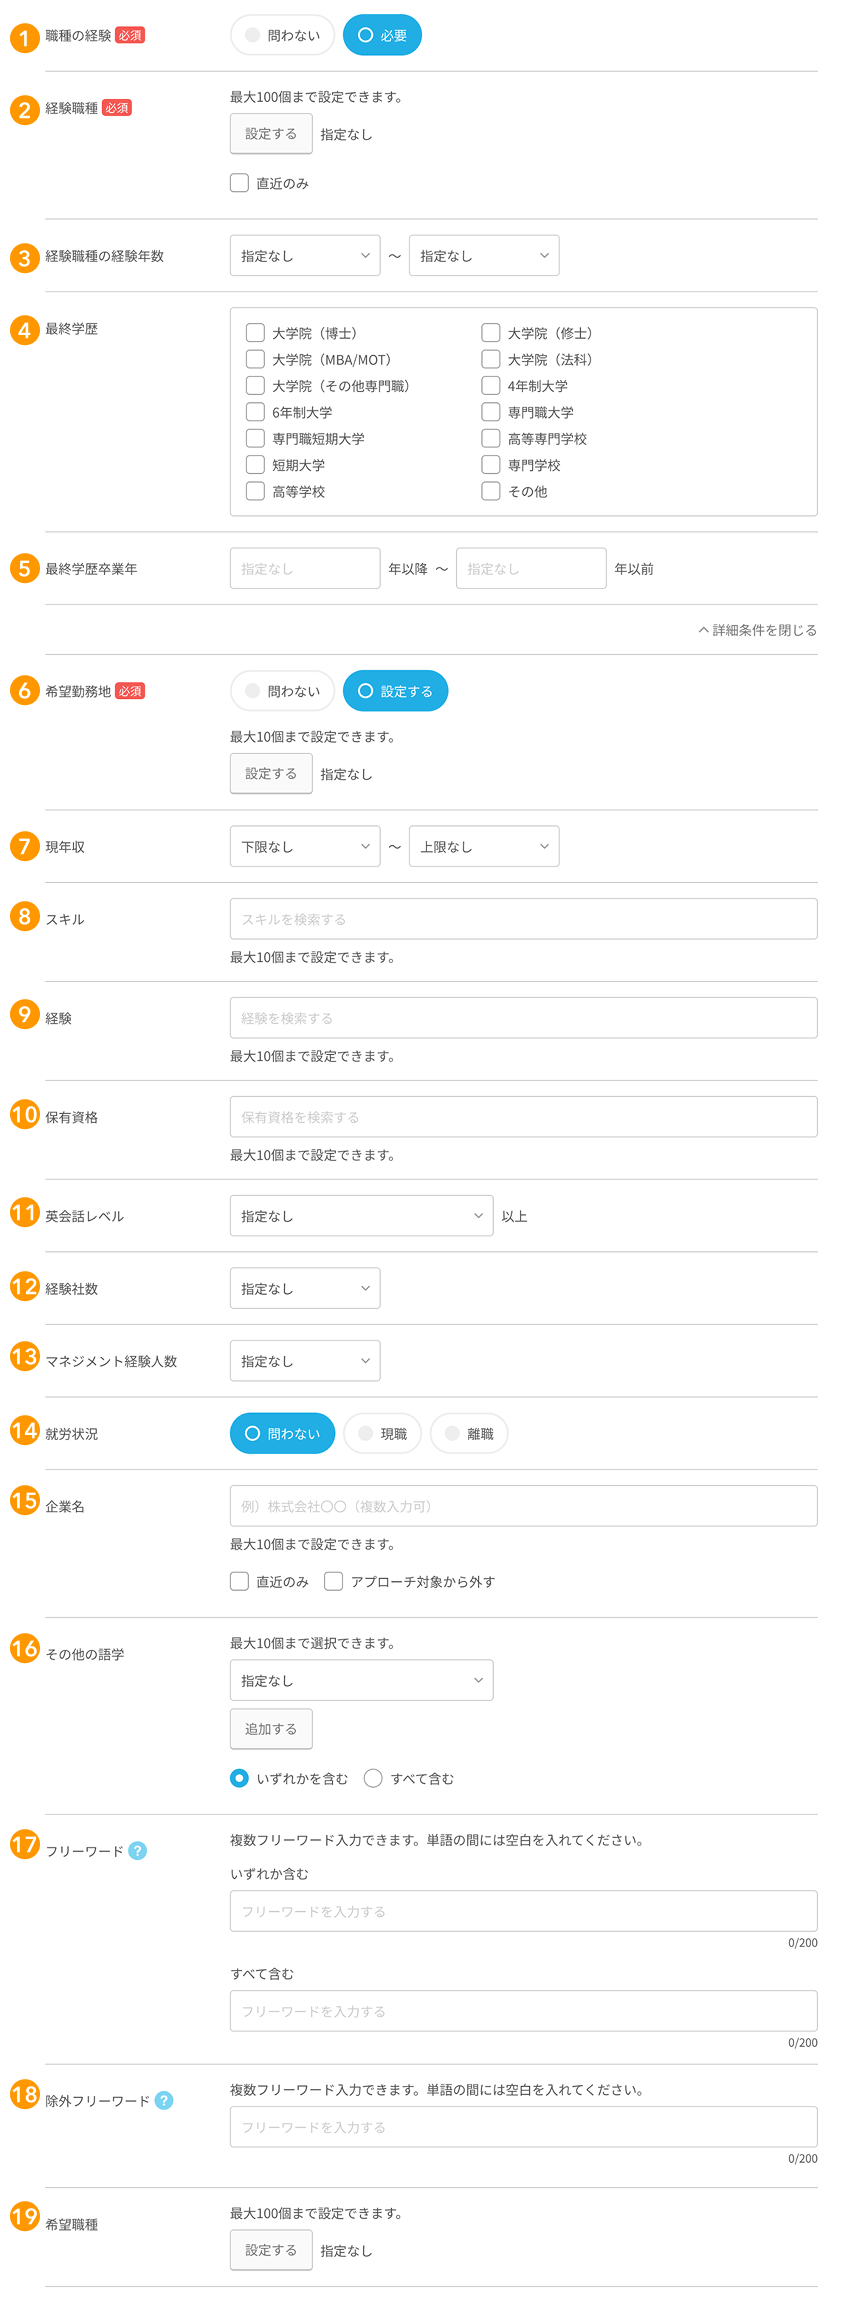Check 高等学校 option
Viewport: 848px width, 2318px height.
pyautogui.click(x=255, y=492)
